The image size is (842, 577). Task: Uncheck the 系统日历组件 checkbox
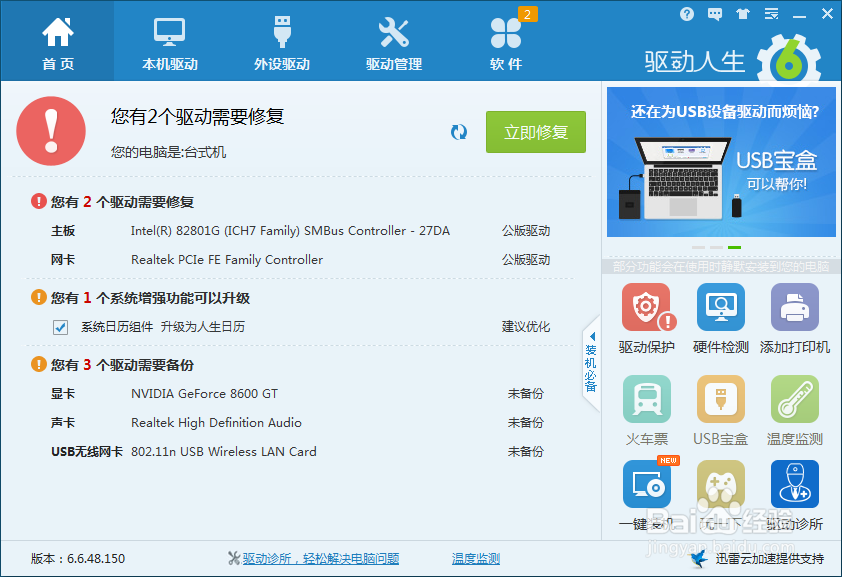pyautogui.click(x=60, y=327)
